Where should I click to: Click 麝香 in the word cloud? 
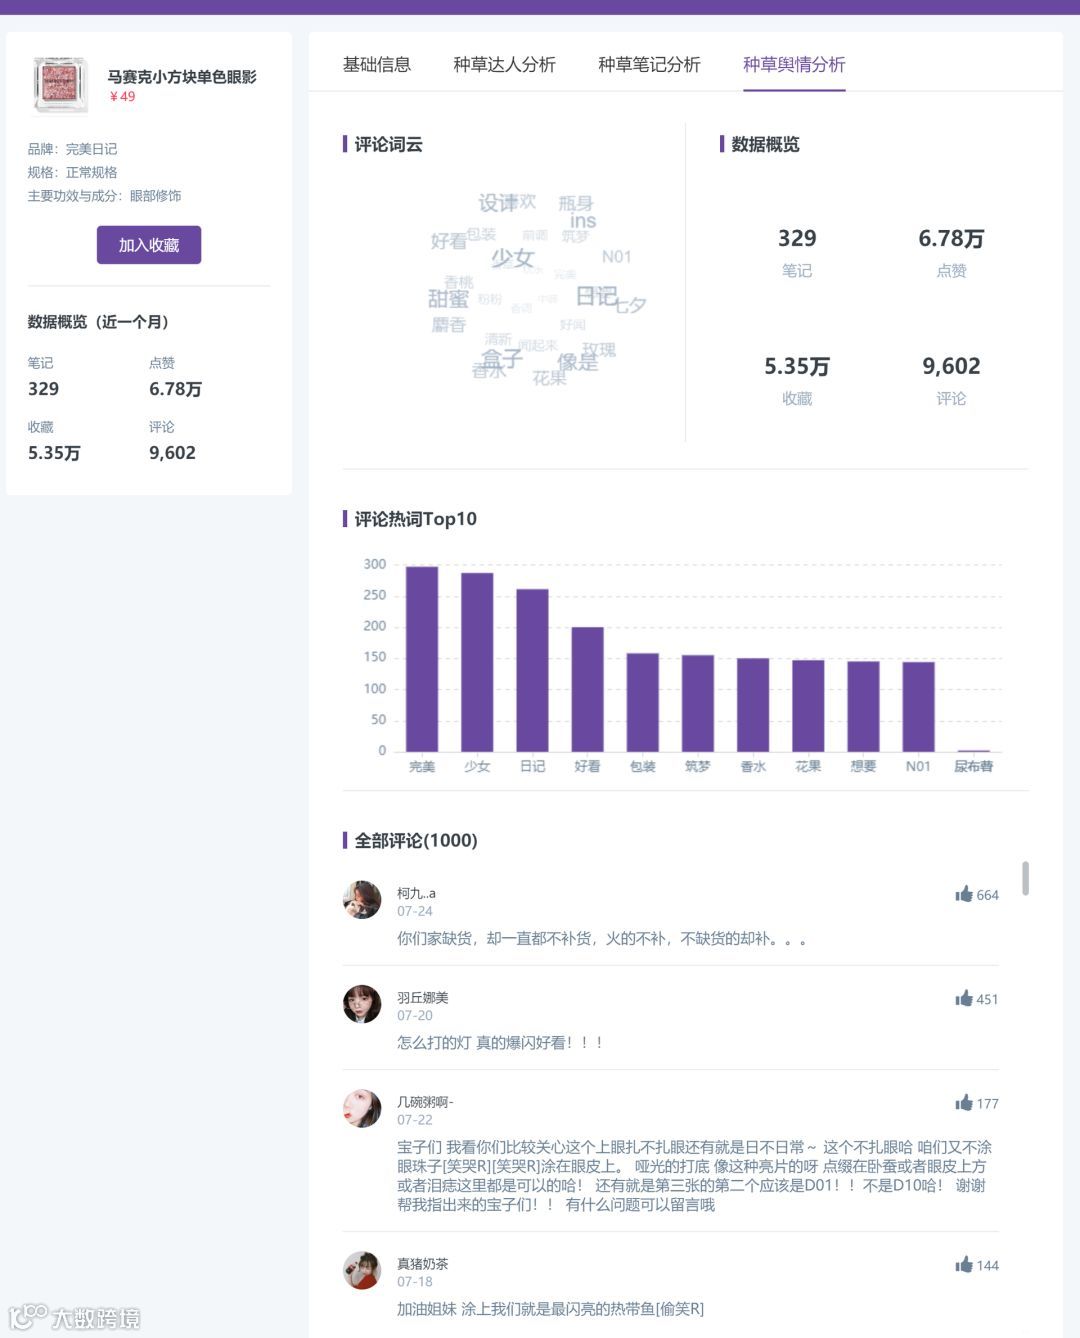[449, 325]
